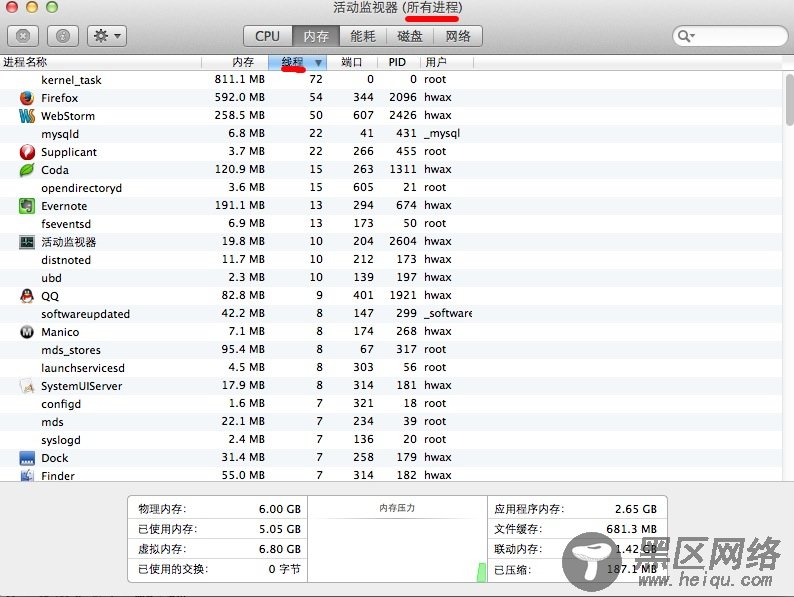The image size is (794, 597).
Task: Click the Supplicant app icon
Action: pyautogui.click(x=27, y=152)
